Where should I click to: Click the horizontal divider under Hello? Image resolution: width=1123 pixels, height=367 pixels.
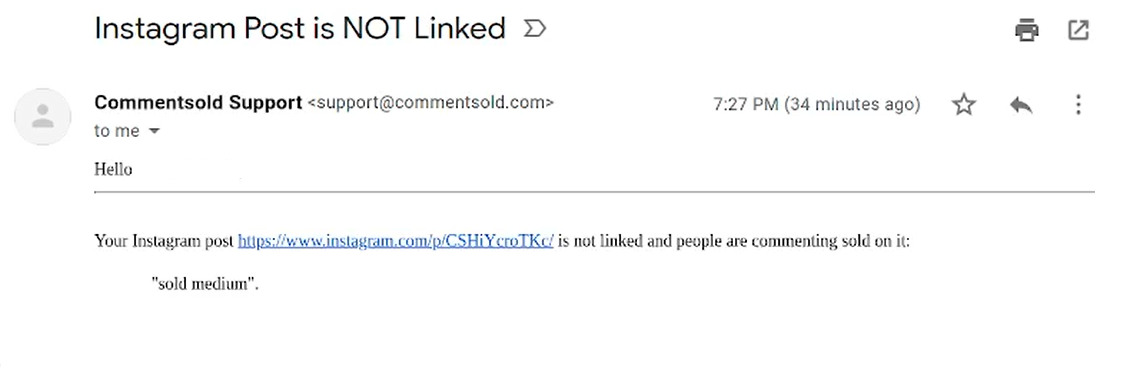[594, 192]
